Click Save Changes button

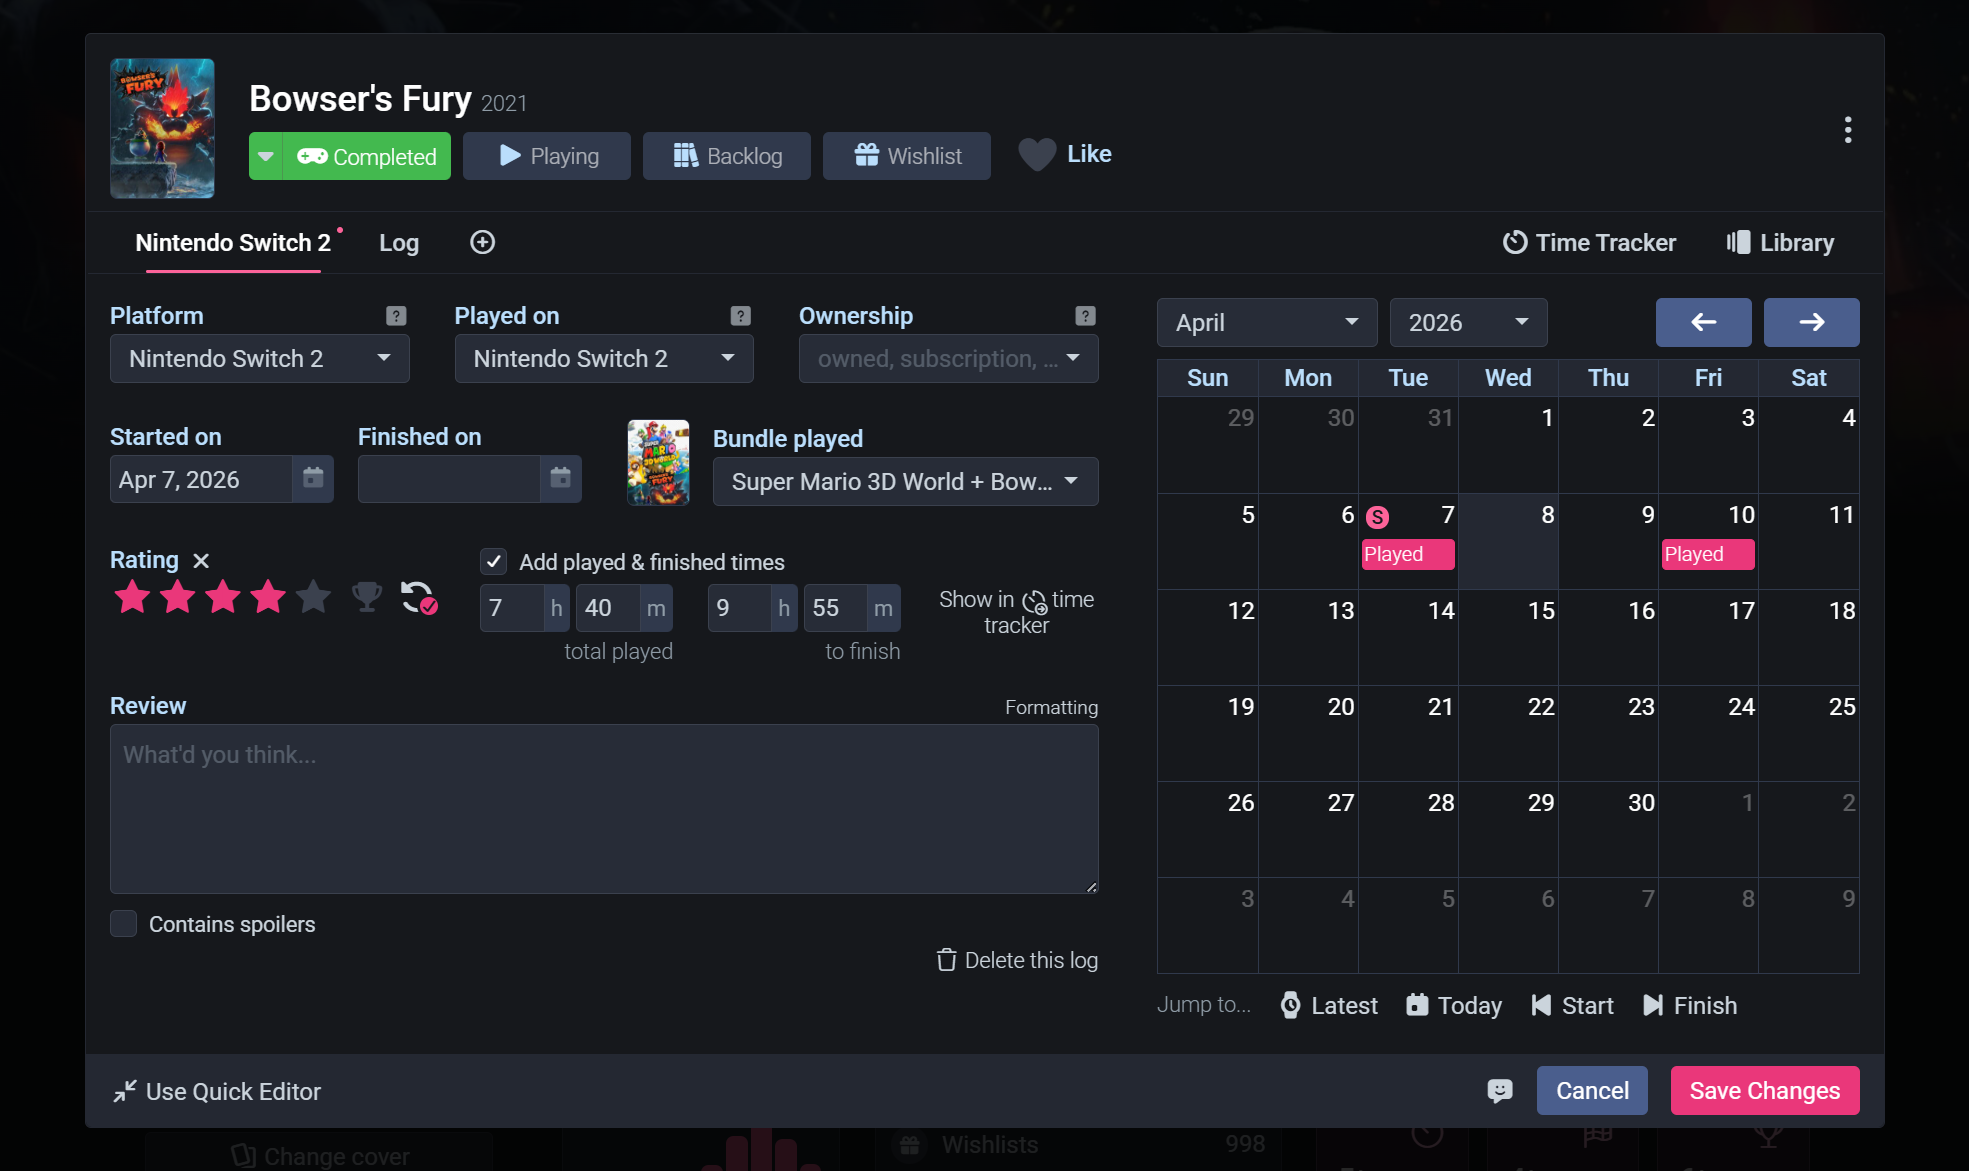pyautogui.click(x=1765, y=1090)
